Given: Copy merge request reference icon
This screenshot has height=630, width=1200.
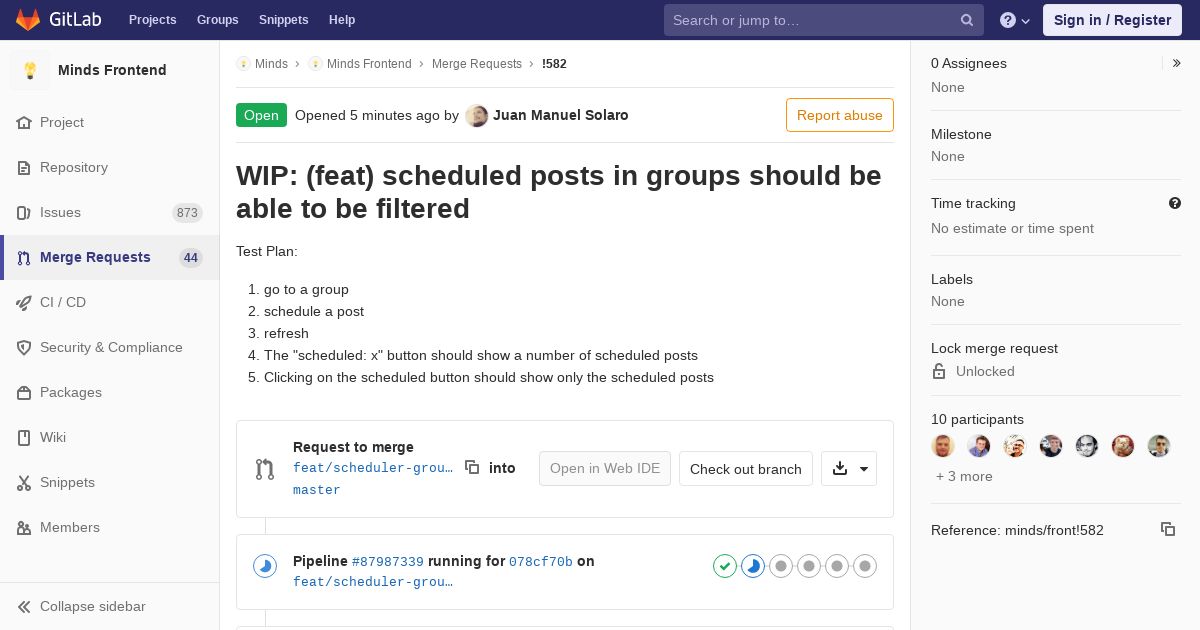Looking at the screenshot, I should point(1167,529).
